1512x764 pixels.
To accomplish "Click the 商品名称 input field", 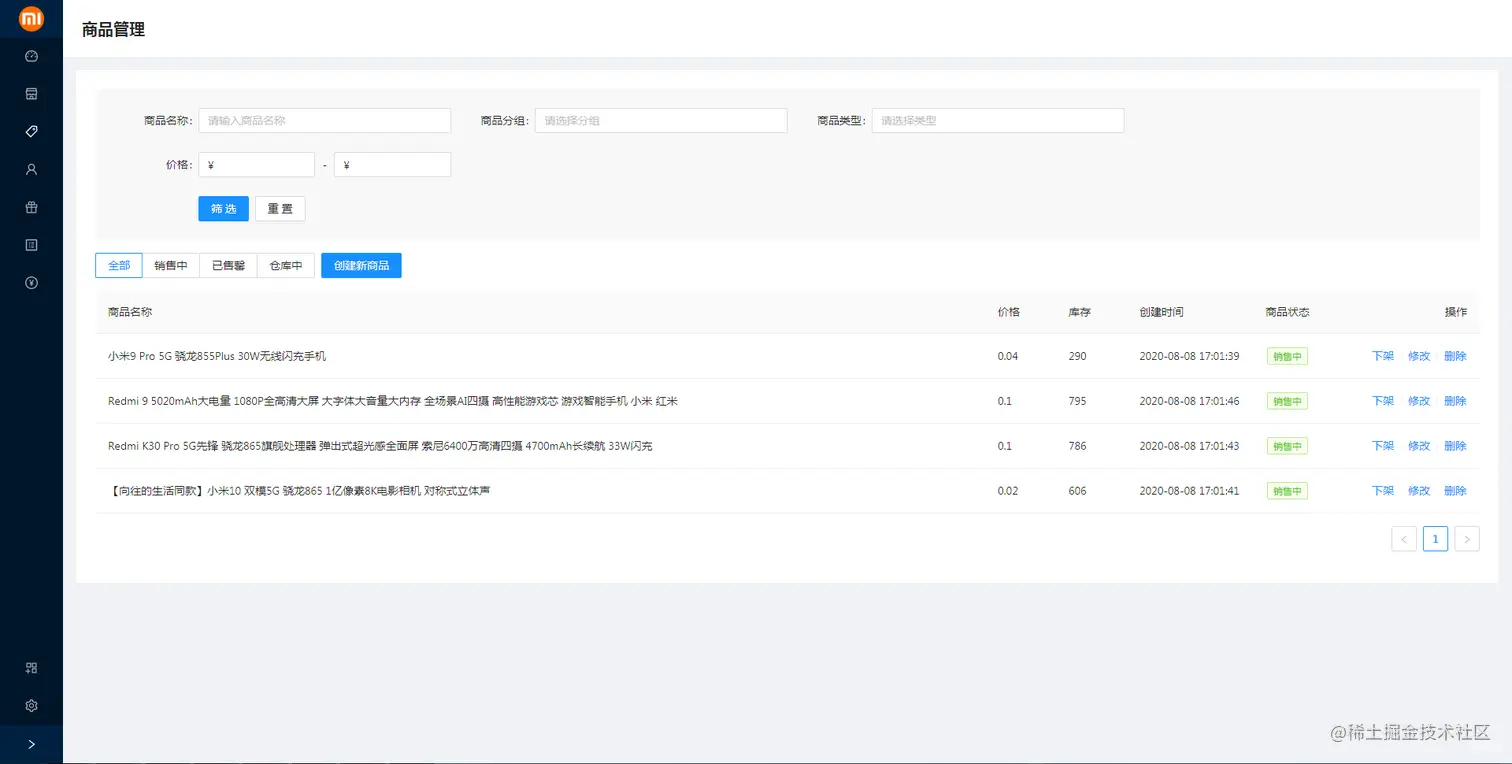I will click(324, 120).
